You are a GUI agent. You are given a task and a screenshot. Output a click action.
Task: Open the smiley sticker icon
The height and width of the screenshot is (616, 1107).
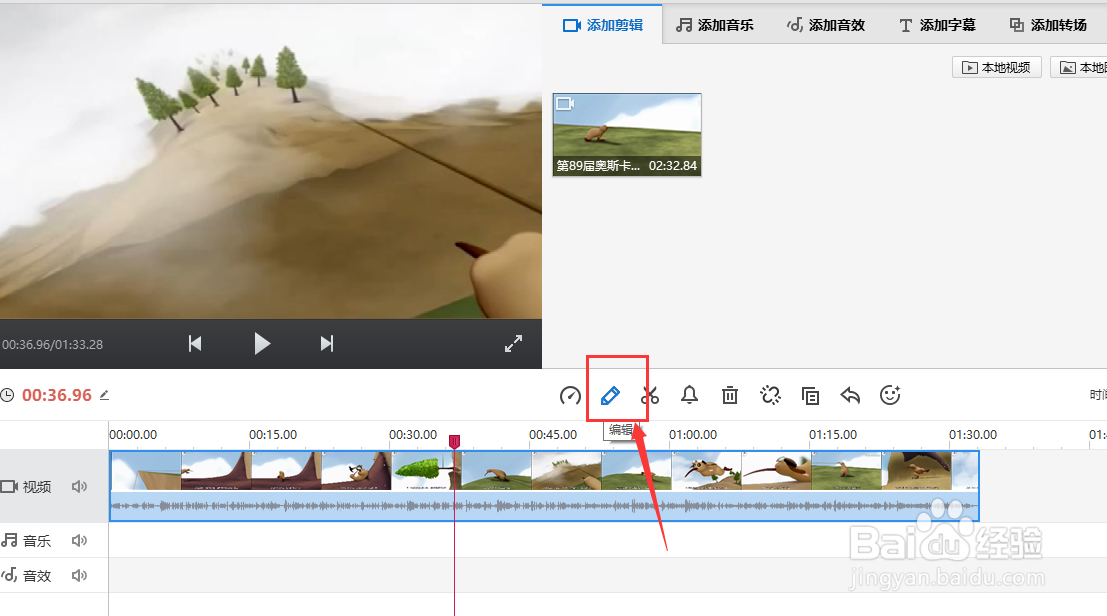point(890,395)
